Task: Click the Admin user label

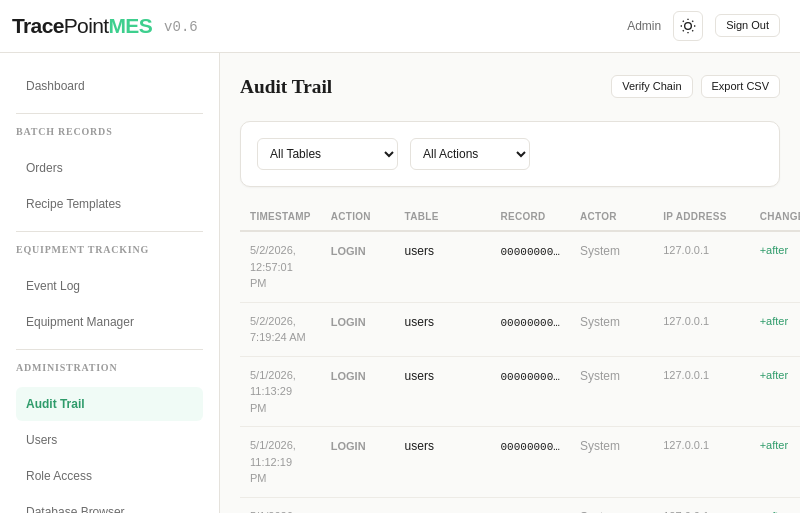Action: (643, 26)
